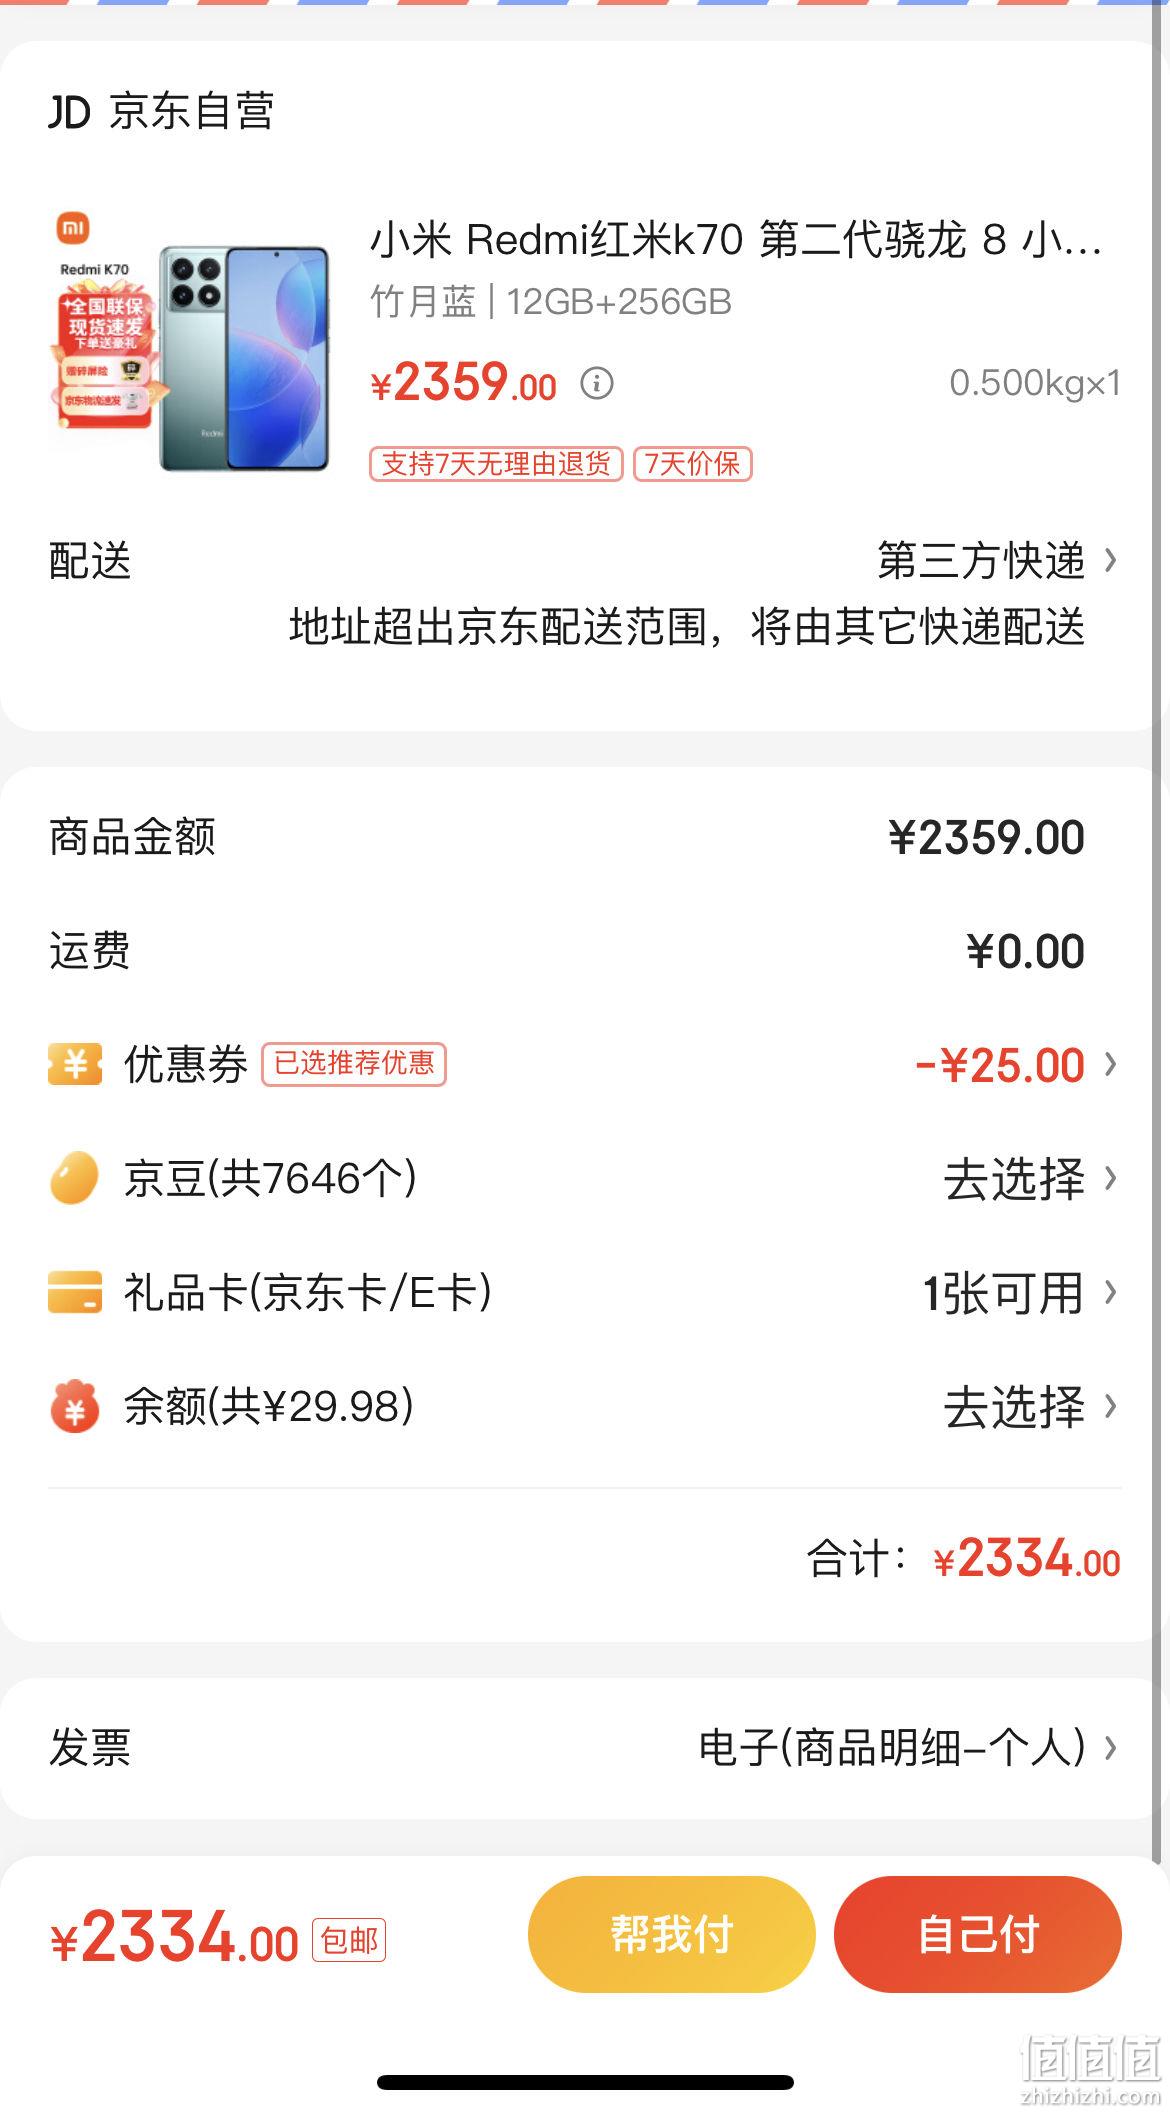This screenshot has width=1170, height=2114.
Task: Tap the 已选推荐优惠 coupon badge
Action: (x=354, y=1064)
